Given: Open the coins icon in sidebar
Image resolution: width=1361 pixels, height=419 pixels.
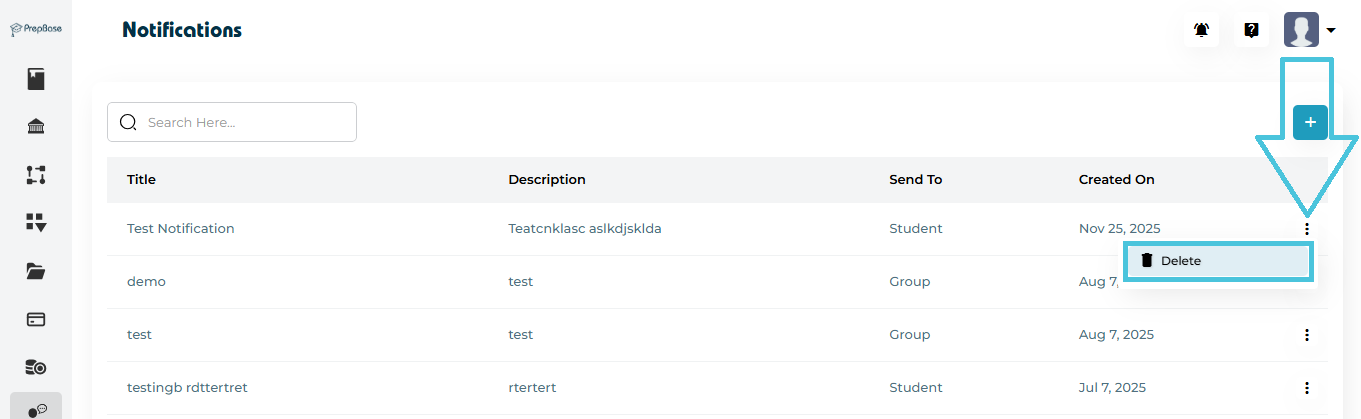Looking at the screenshot, I should pos(36,367).
